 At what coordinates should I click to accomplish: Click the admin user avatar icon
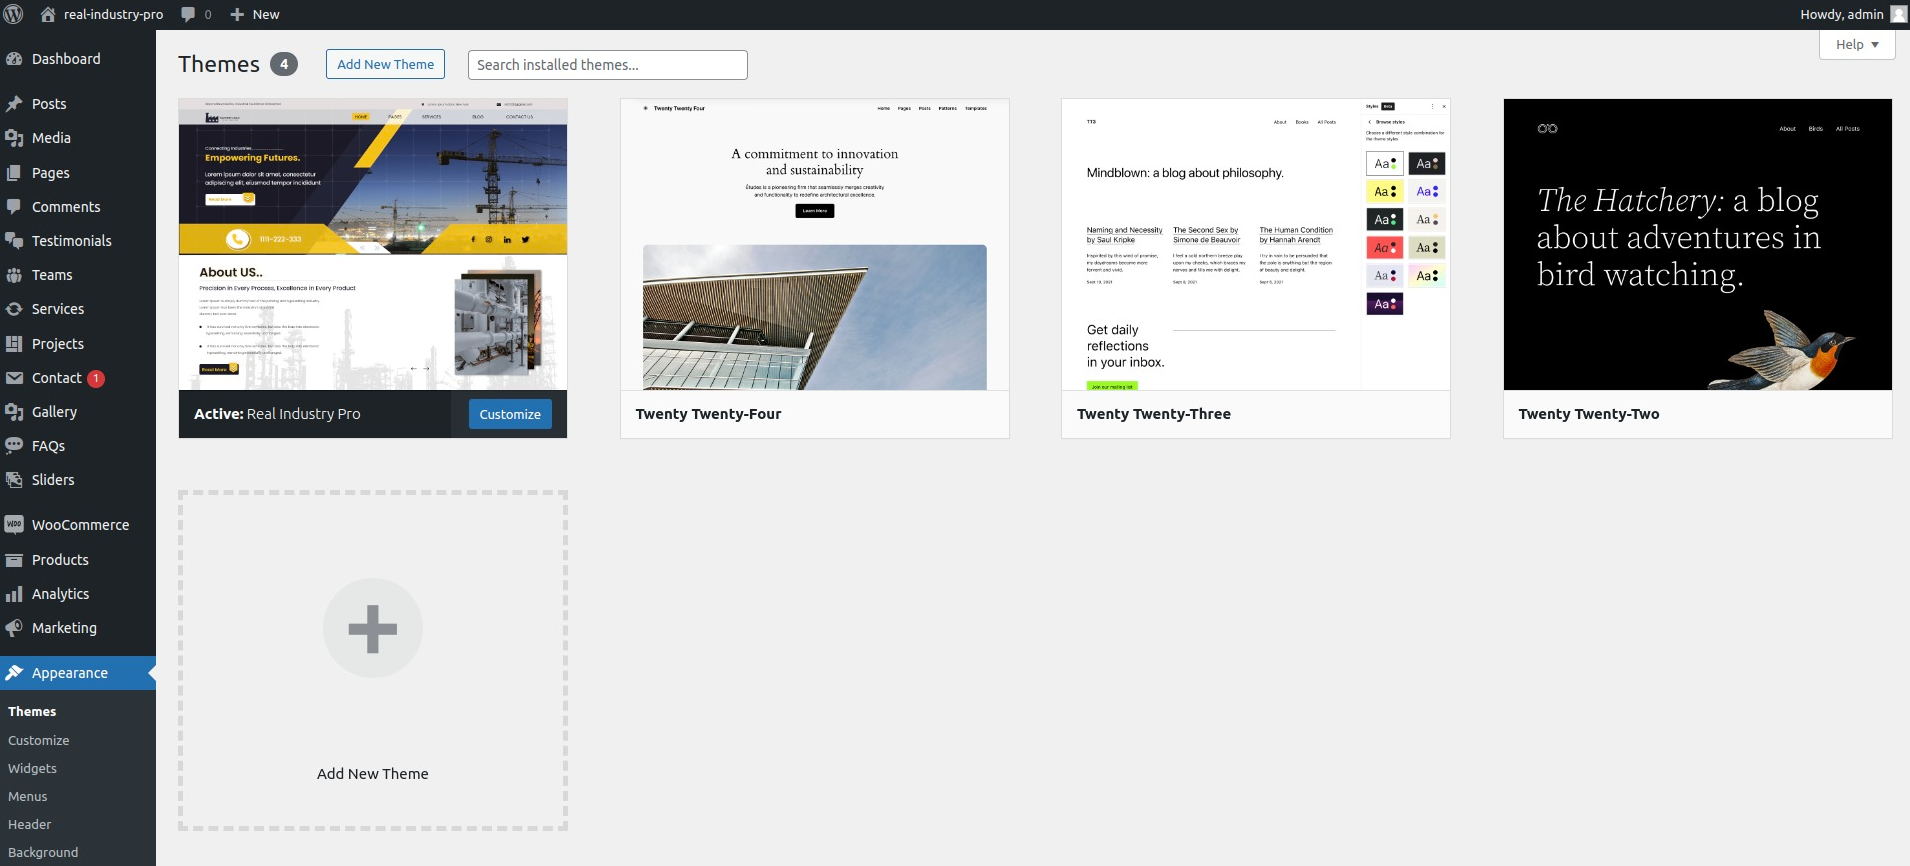(x=1899, y=14)
